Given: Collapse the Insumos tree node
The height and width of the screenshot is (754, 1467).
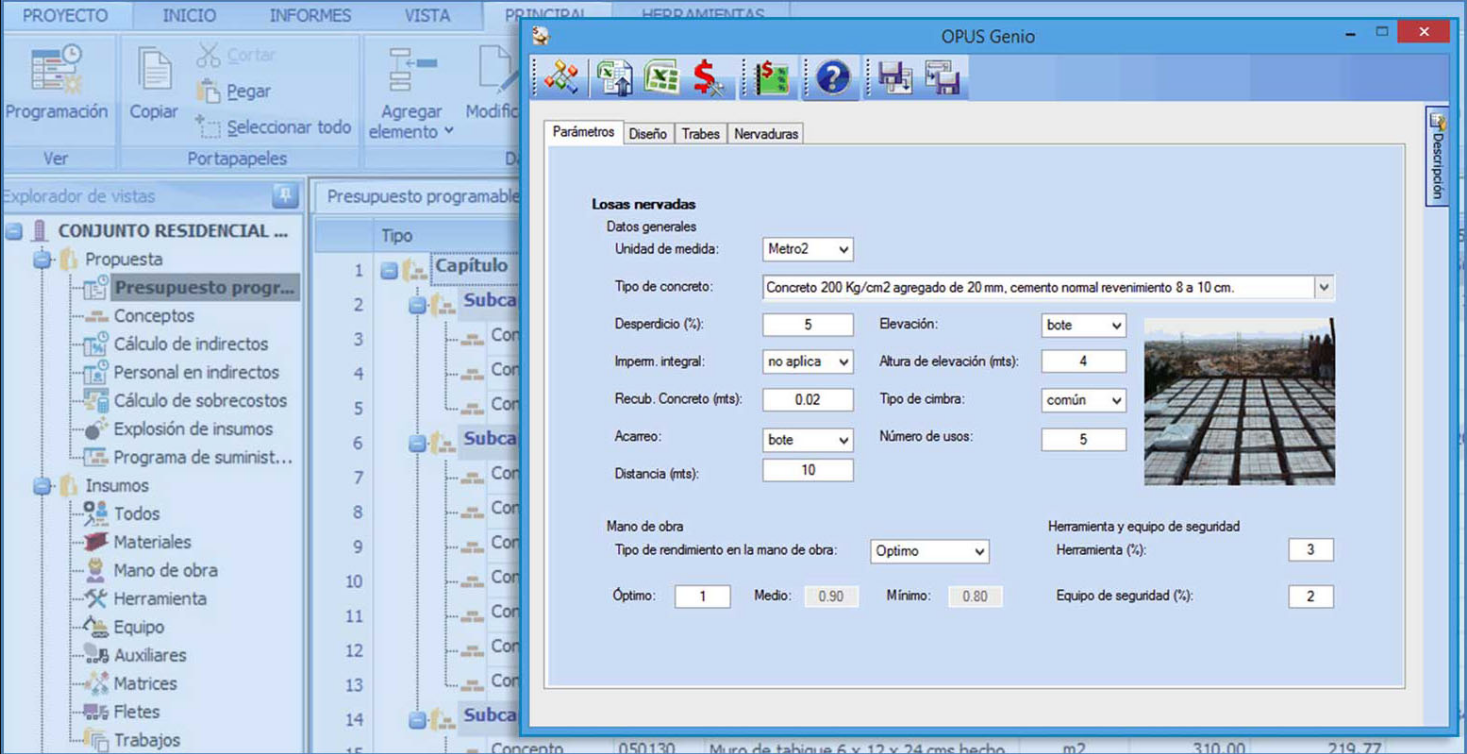Looking at the screenshot, I should click(x=42, y=486).
